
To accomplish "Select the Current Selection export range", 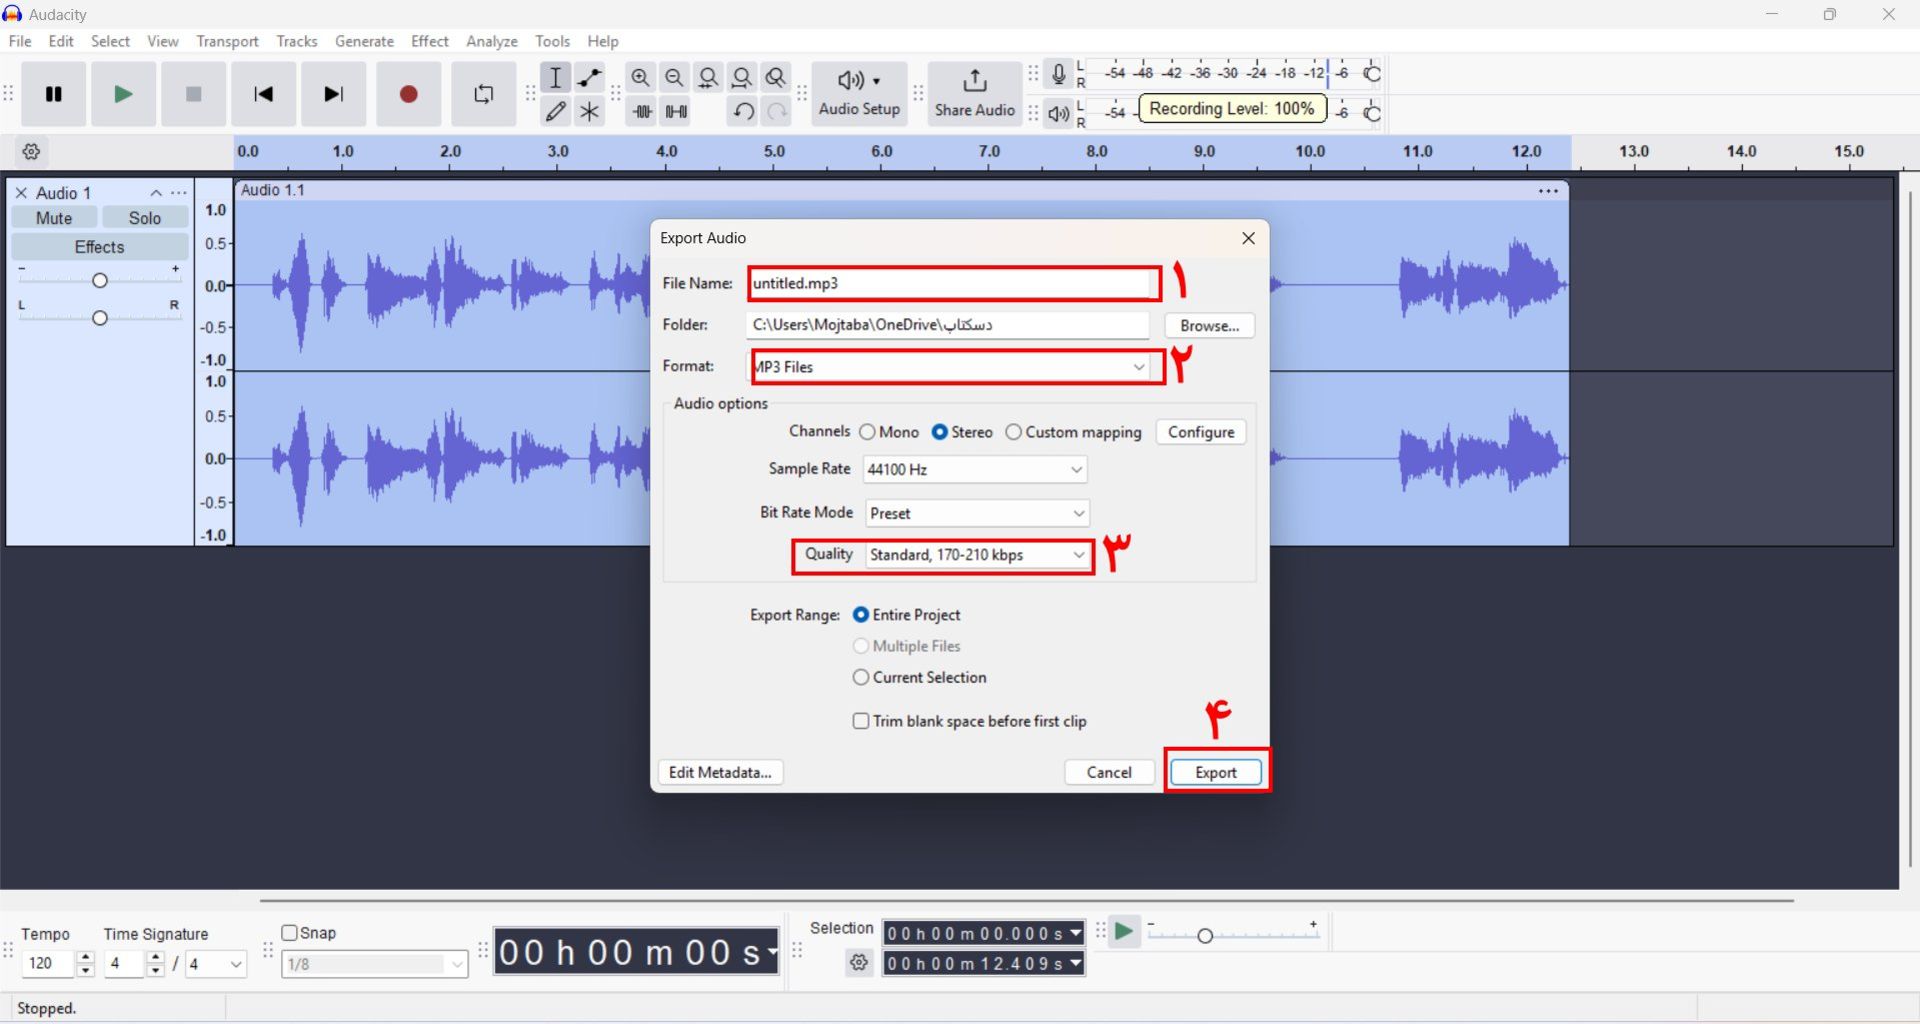I will pos(861,677).
